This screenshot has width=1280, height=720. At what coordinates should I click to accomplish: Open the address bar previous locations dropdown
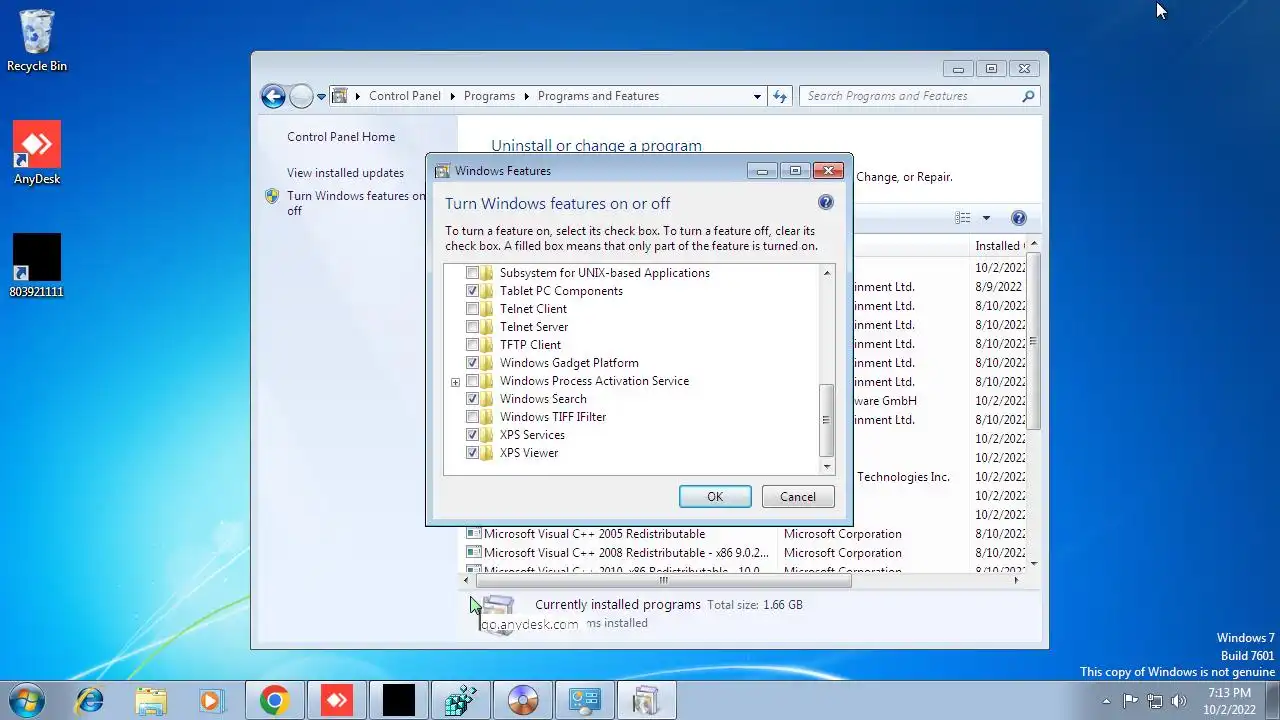point(757,96)
